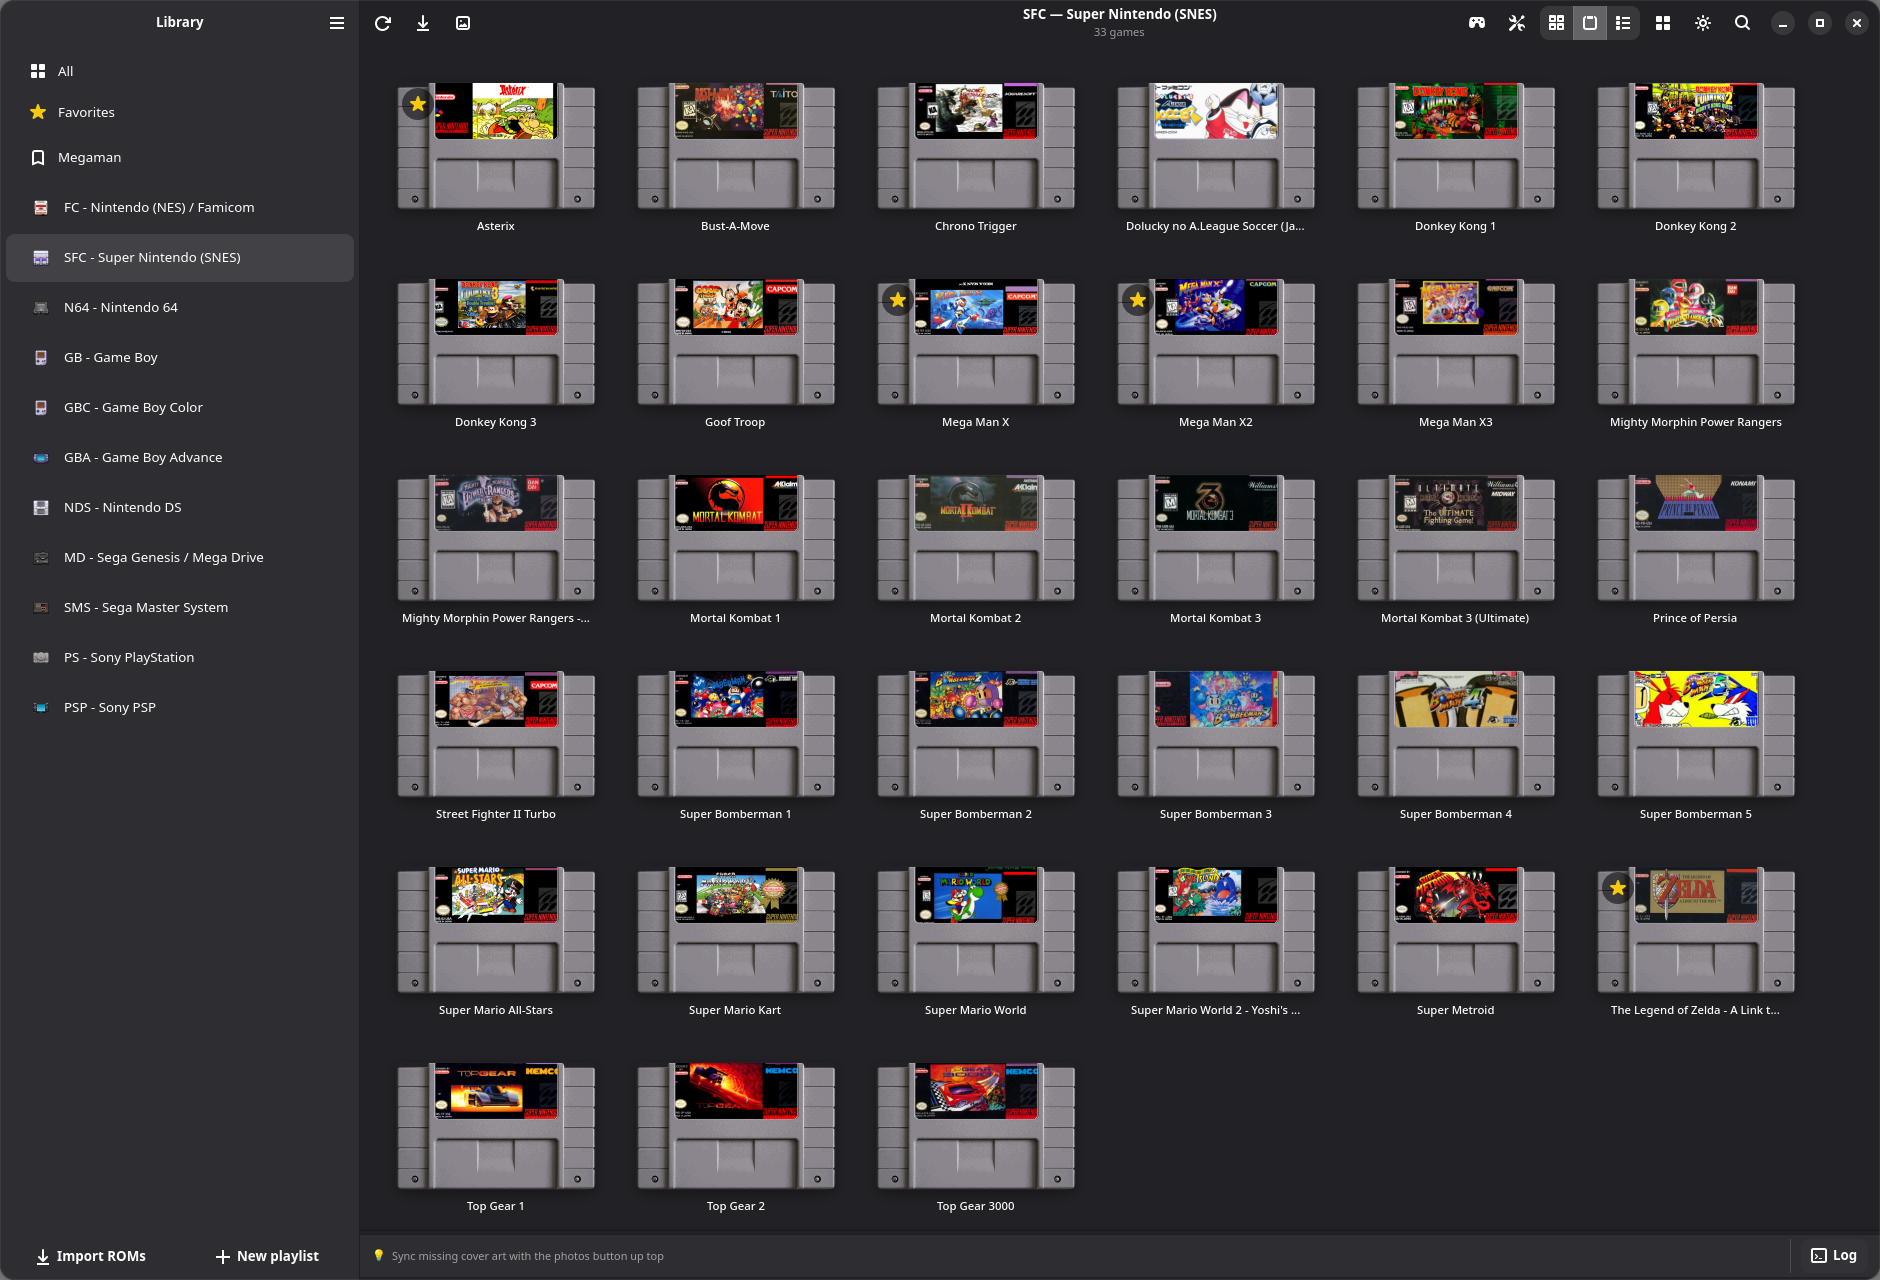Select FC - Nintendo (NES) / Famicom
The height and width of the screenshot is (1280, 1880).
click(180, 207)
